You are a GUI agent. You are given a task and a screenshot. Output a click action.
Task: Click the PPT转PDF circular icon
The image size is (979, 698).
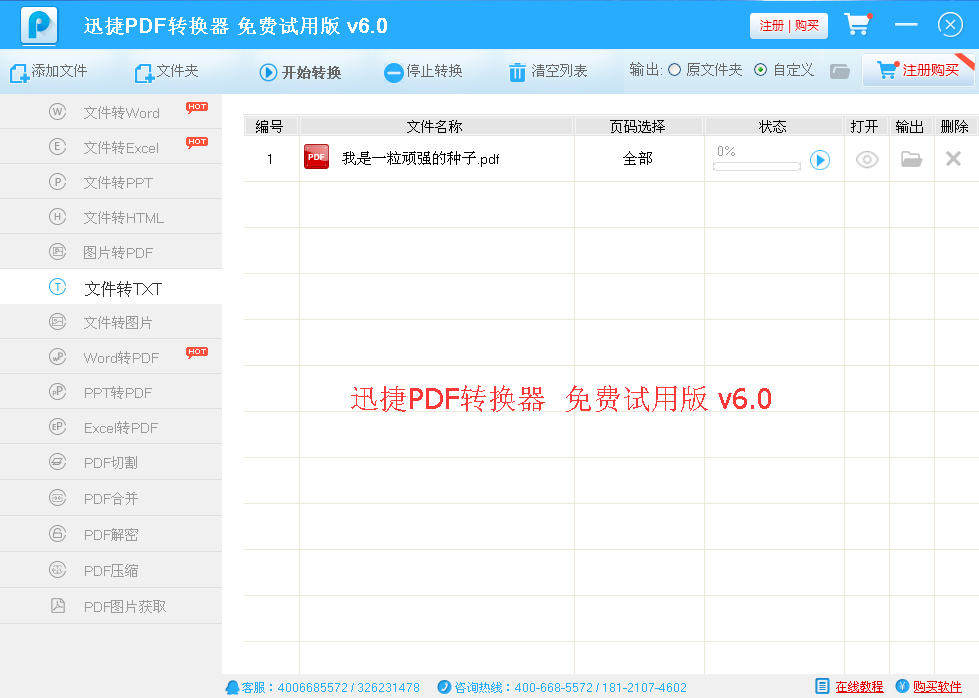[x=57, y=391]
